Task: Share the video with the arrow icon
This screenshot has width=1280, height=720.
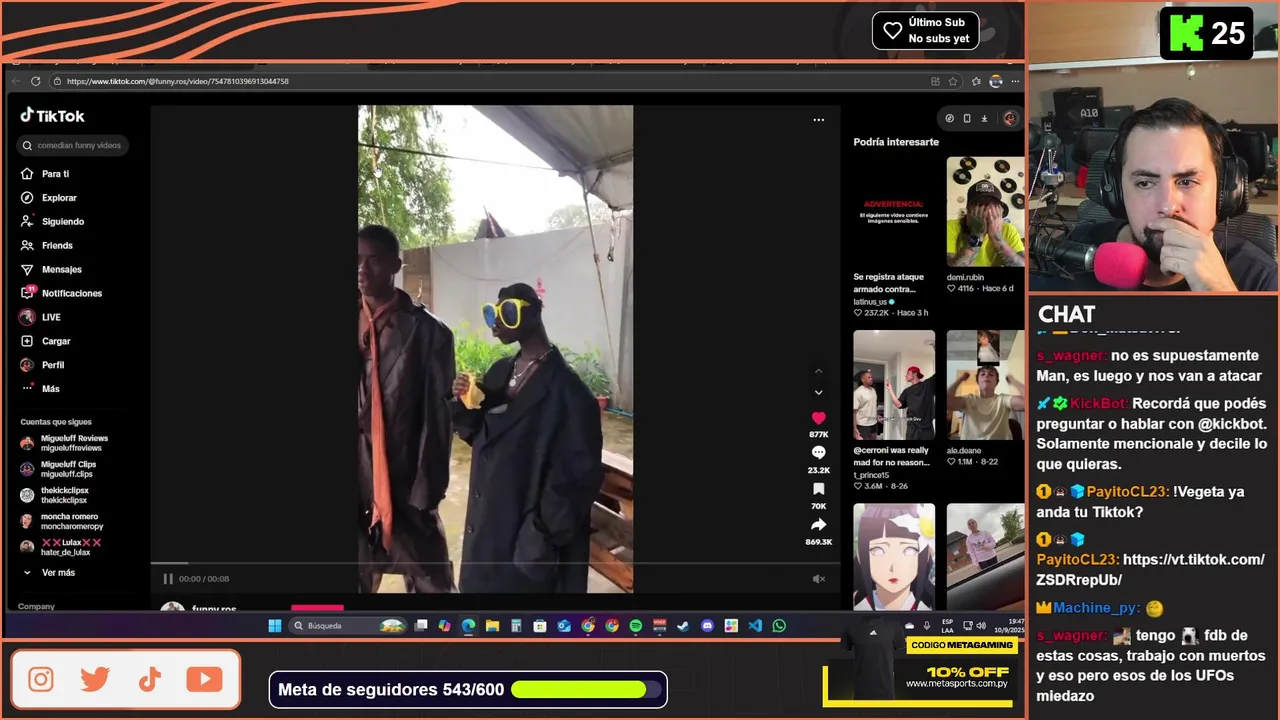Action: pyautogui.click(x=818, y=525)
